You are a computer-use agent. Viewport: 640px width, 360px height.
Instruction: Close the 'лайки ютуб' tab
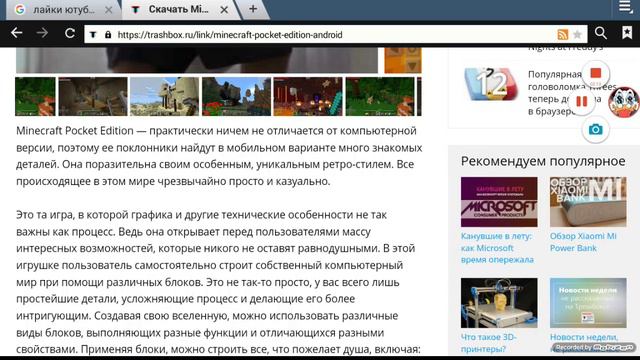[x=108, y=10]
